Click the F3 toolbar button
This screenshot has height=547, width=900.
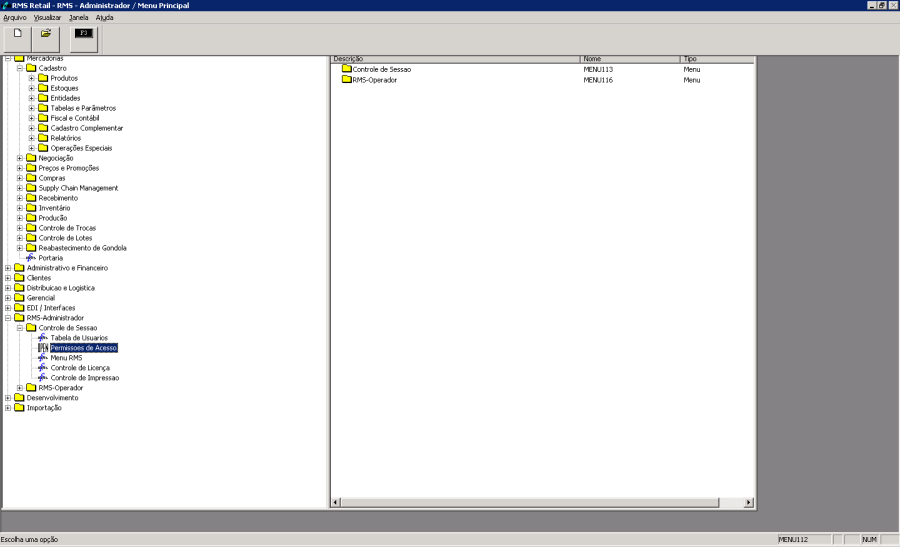tap(84, 40)
